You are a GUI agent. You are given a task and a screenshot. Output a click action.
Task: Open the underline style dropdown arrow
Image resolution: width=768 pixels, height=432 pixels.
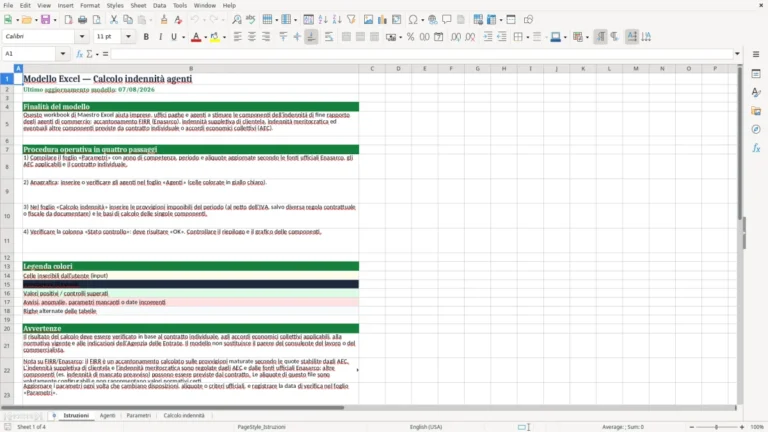click(184, 37)
